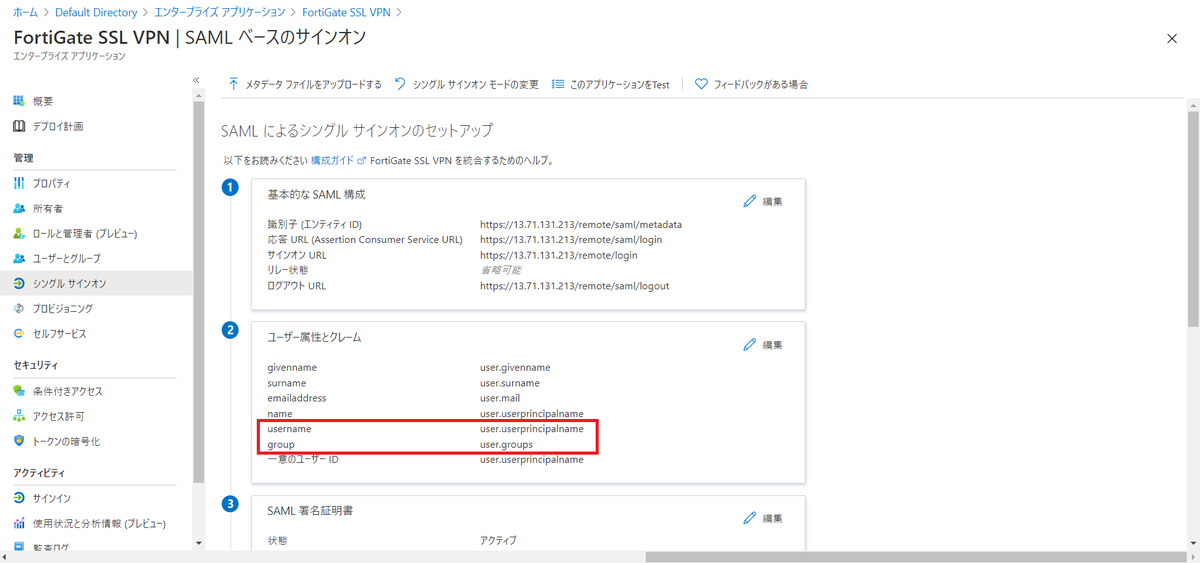Click the プロビジョニング icon
This screenshot has height=563, width=1200.
19,309
